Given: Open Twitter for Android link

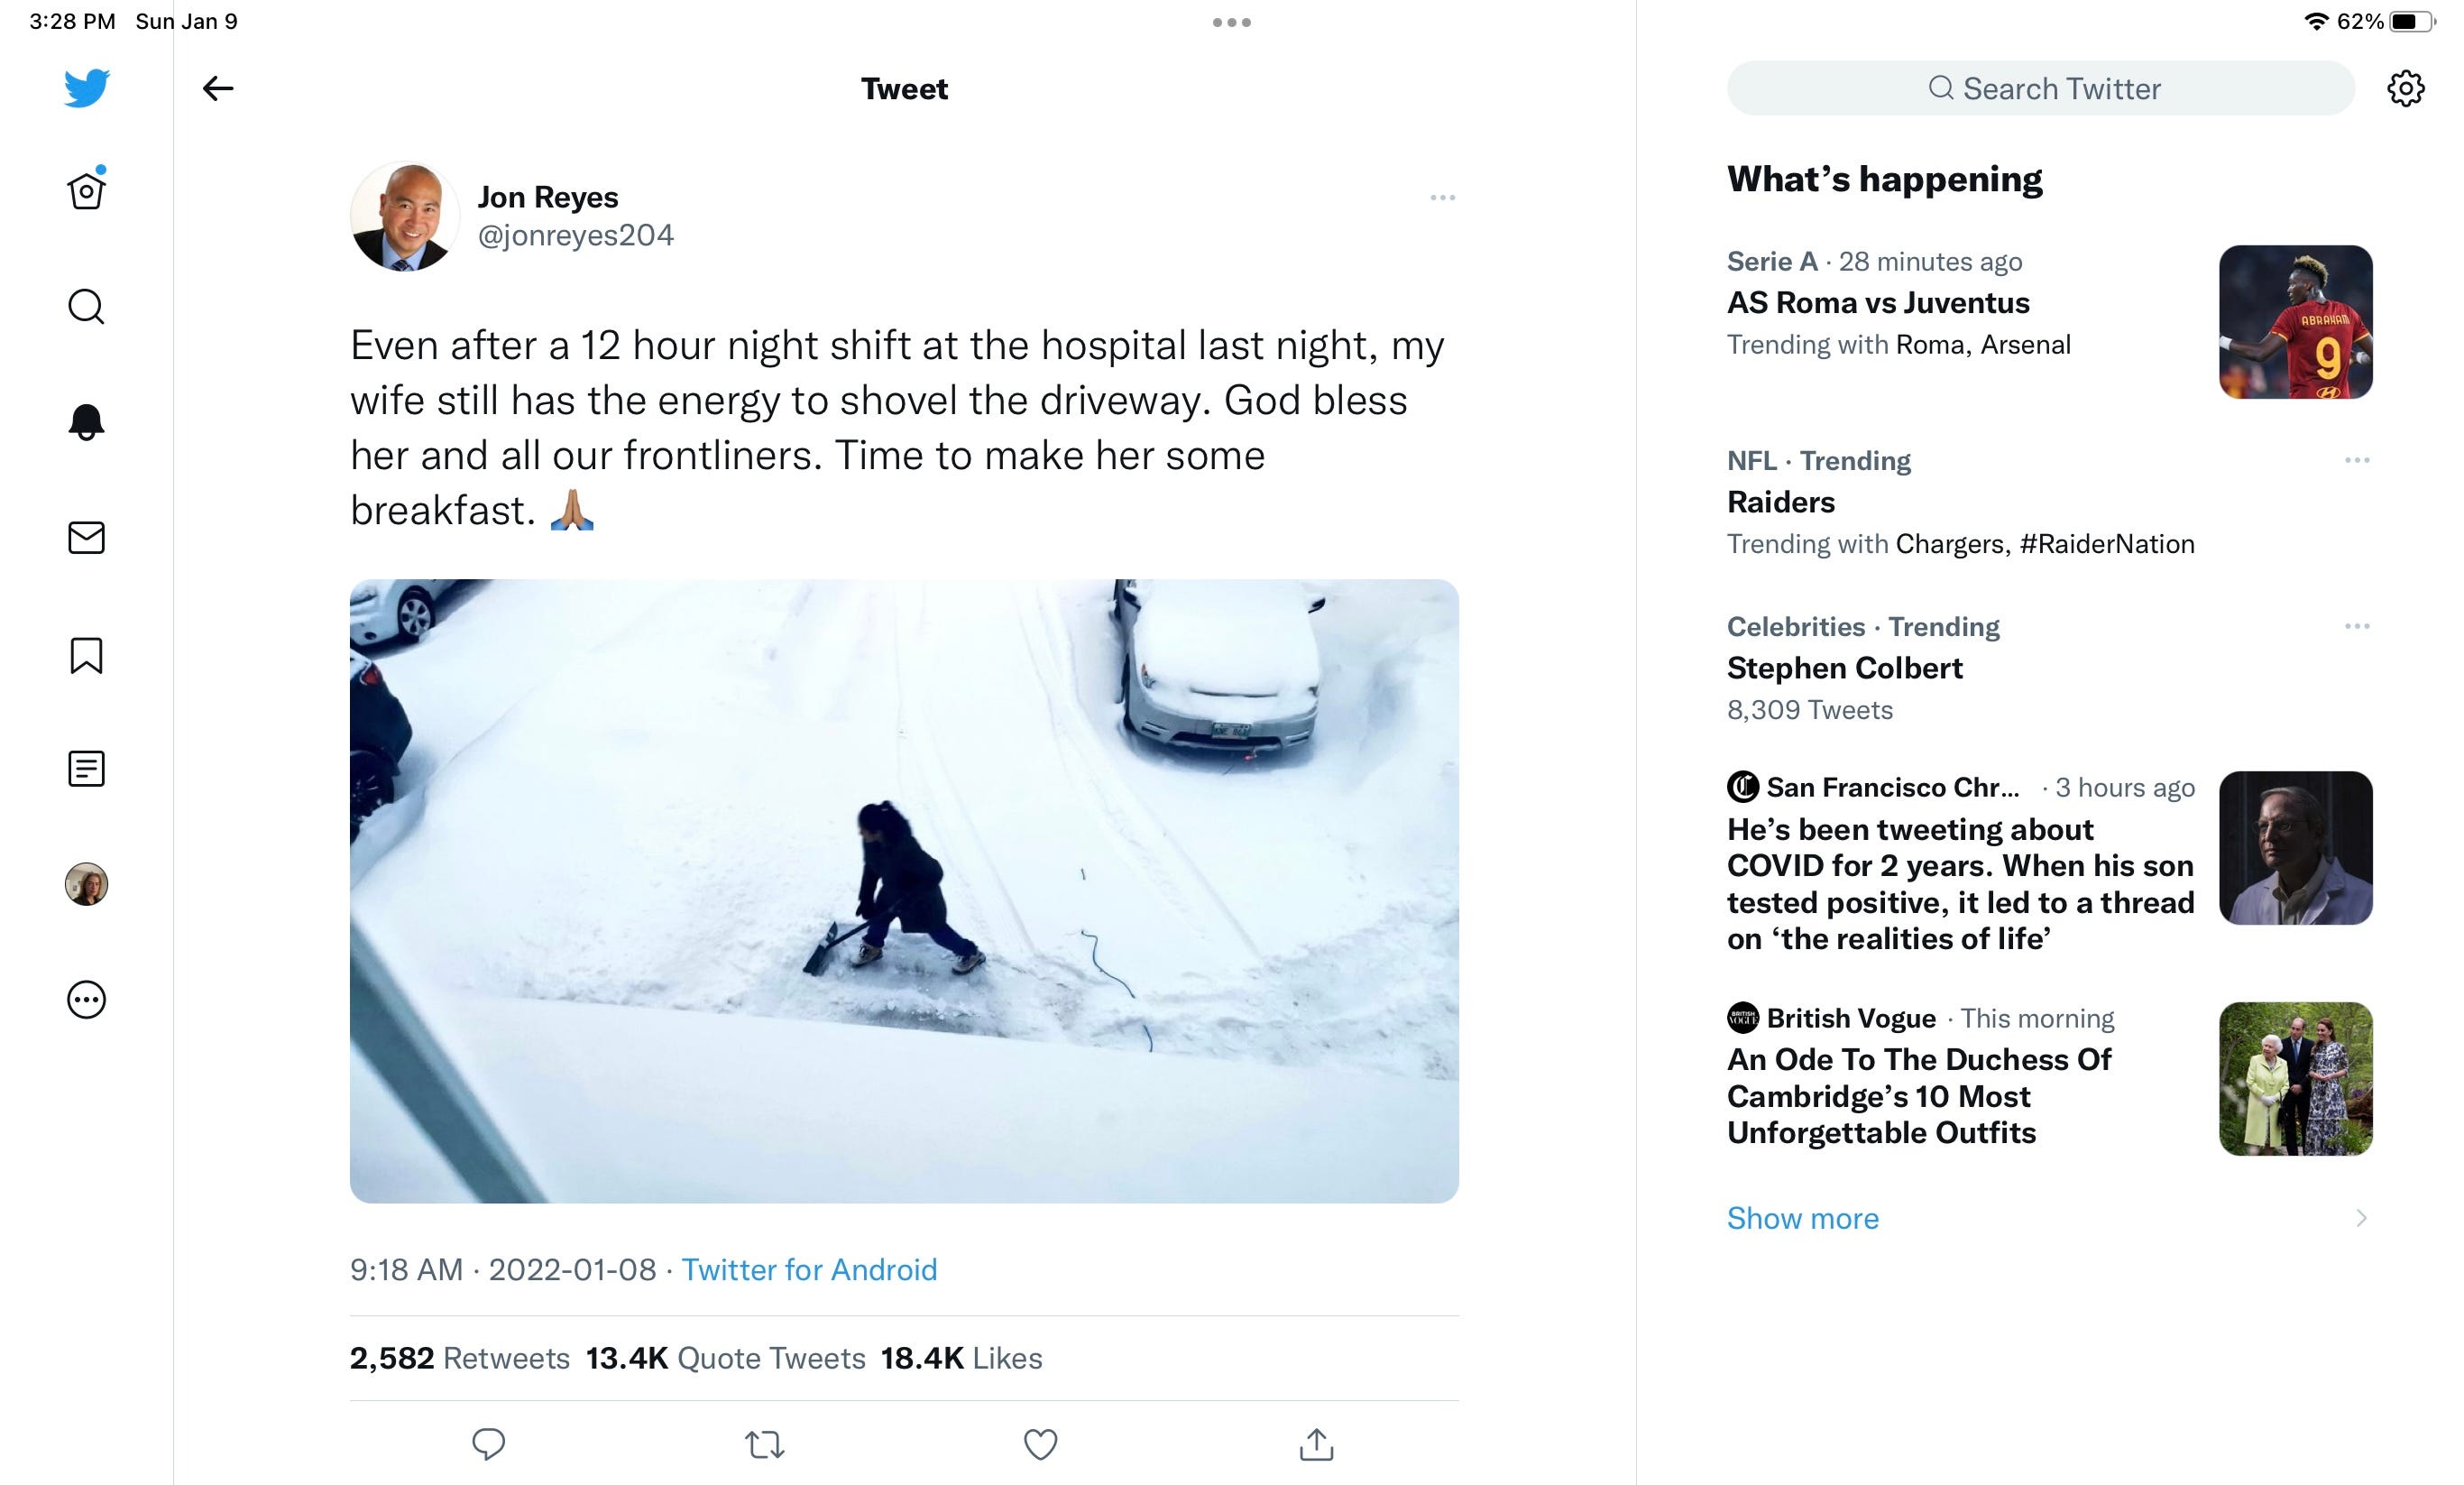Looking at the screenshot, I should point(809,1270).
